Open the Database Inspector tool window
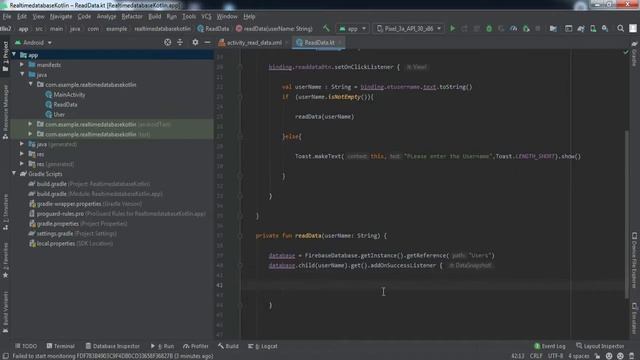This screenshot has height=360, width=640. coord(113,346)
